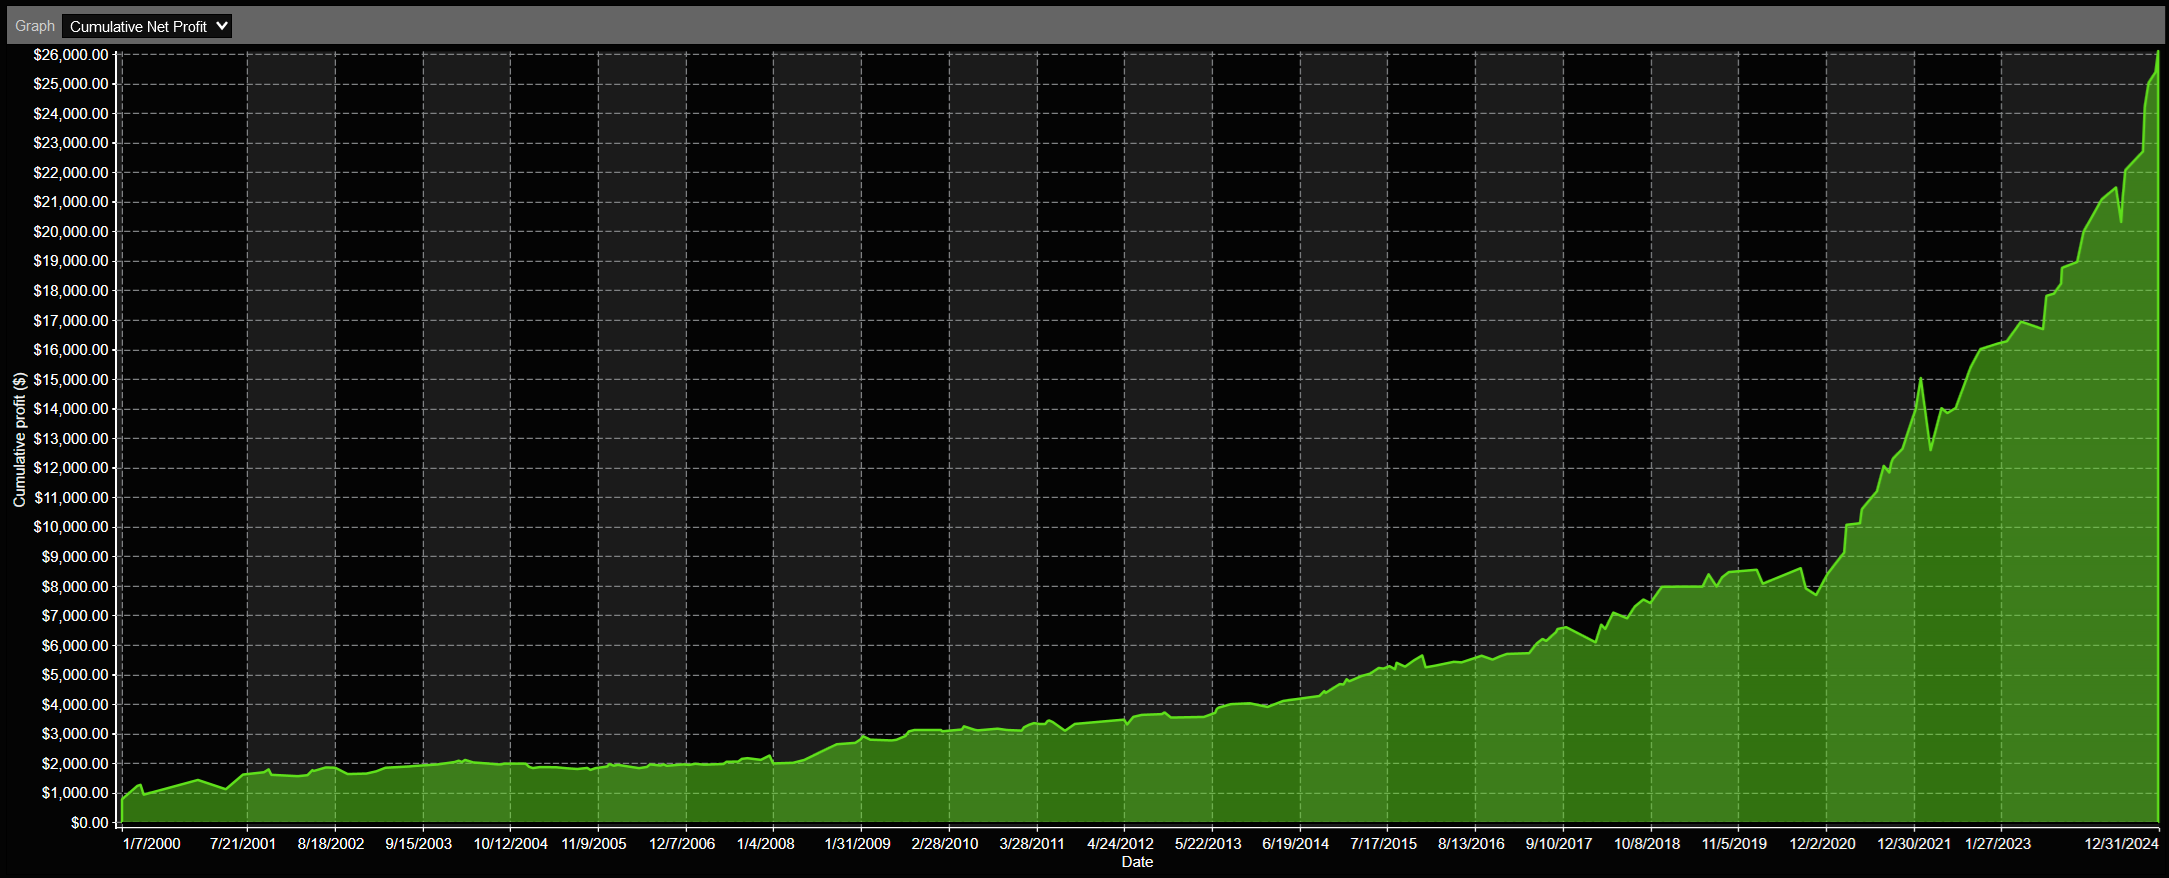
Task: Click the 7/17/2015 date label
Action: click(x=1384, y=844)
